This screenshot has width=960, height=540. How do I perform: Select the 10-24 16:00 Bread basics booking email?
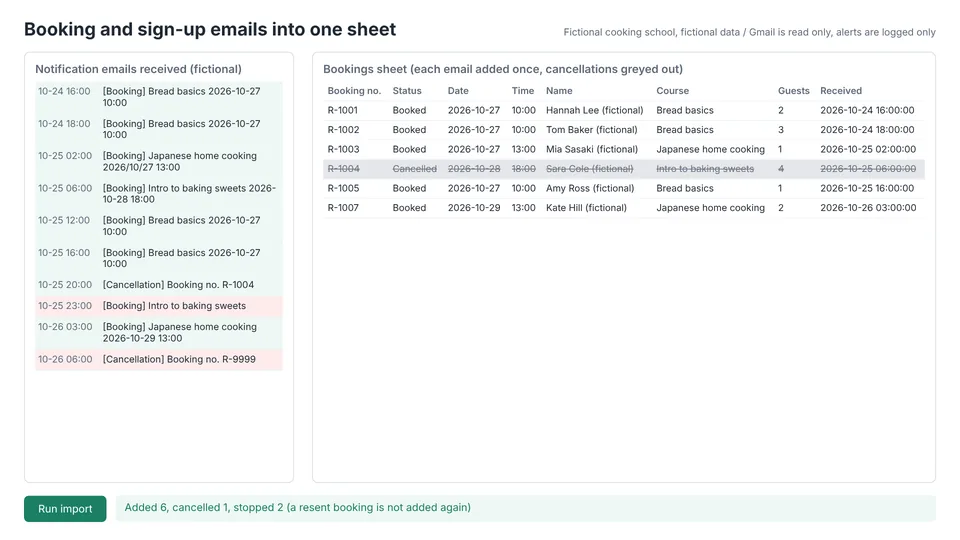pyautogui.click(x=159, y=97)
